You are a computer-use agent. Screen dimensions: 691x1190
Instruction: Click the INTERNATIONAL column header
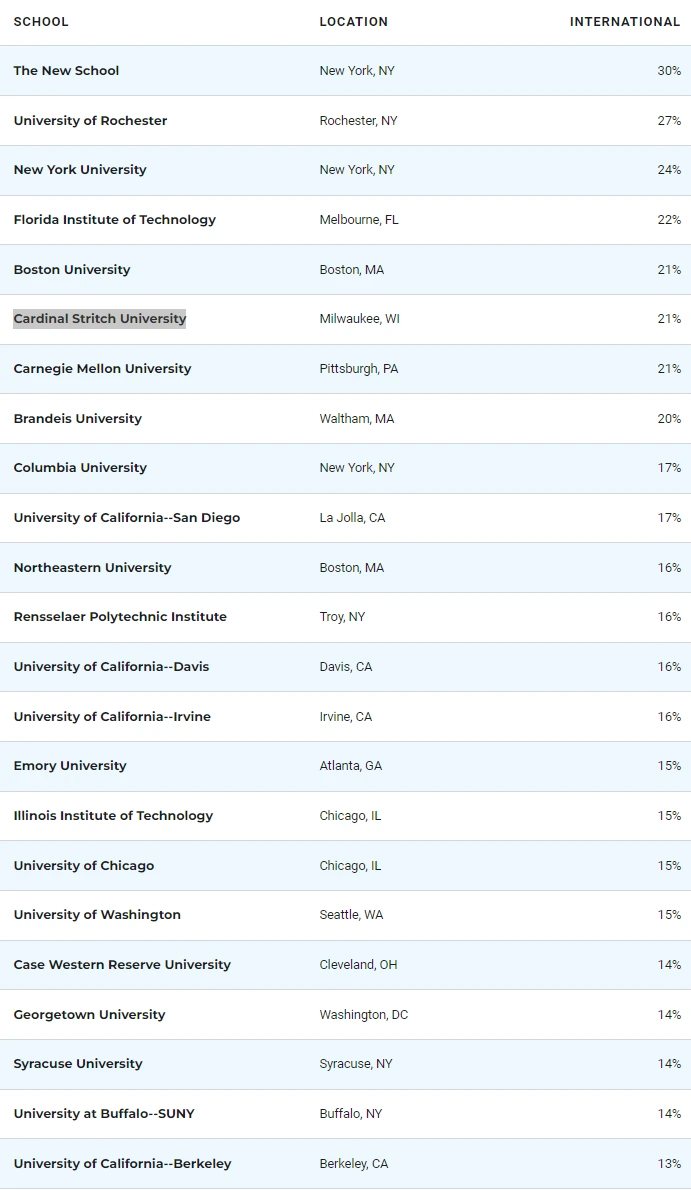coord(625,22)
